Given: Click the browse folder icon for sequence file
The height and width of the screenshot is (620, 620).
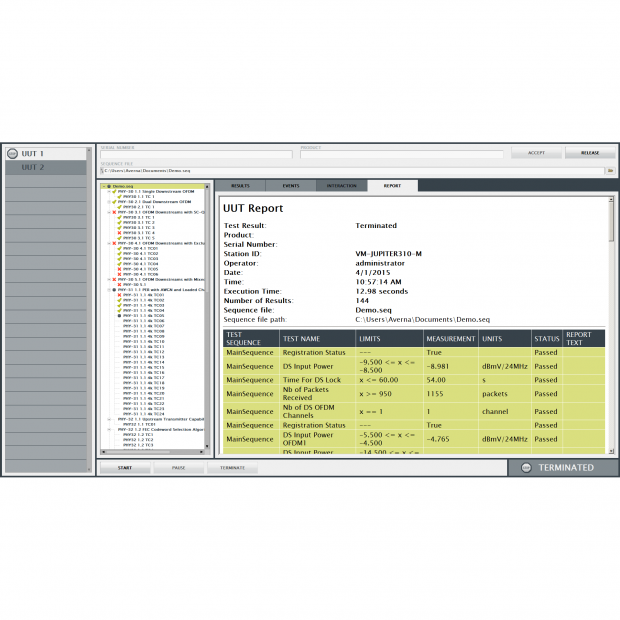Looking at the screenshot, I should (609, 171).
